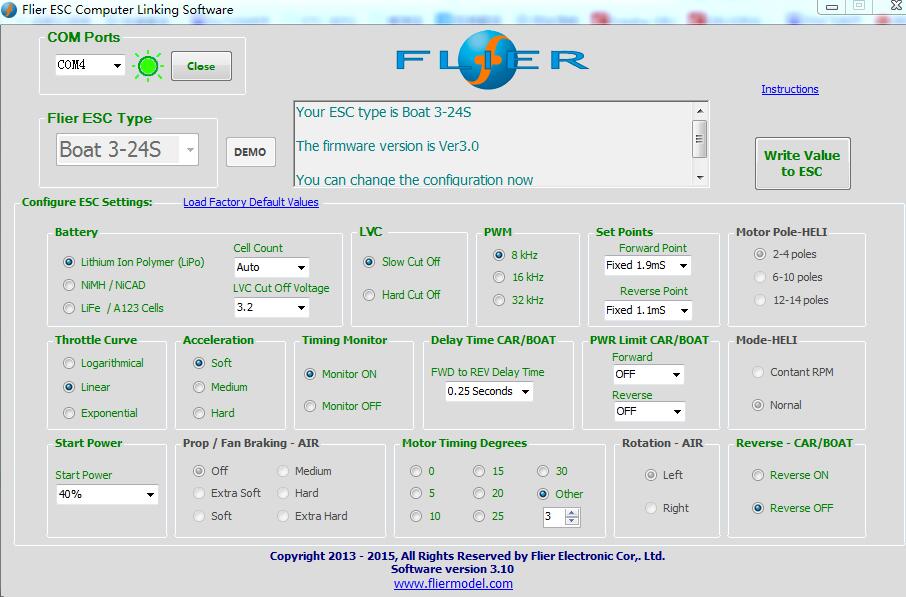906x597 pixels.
Task: Click the Other timing value field
Action: pos(553,517)
